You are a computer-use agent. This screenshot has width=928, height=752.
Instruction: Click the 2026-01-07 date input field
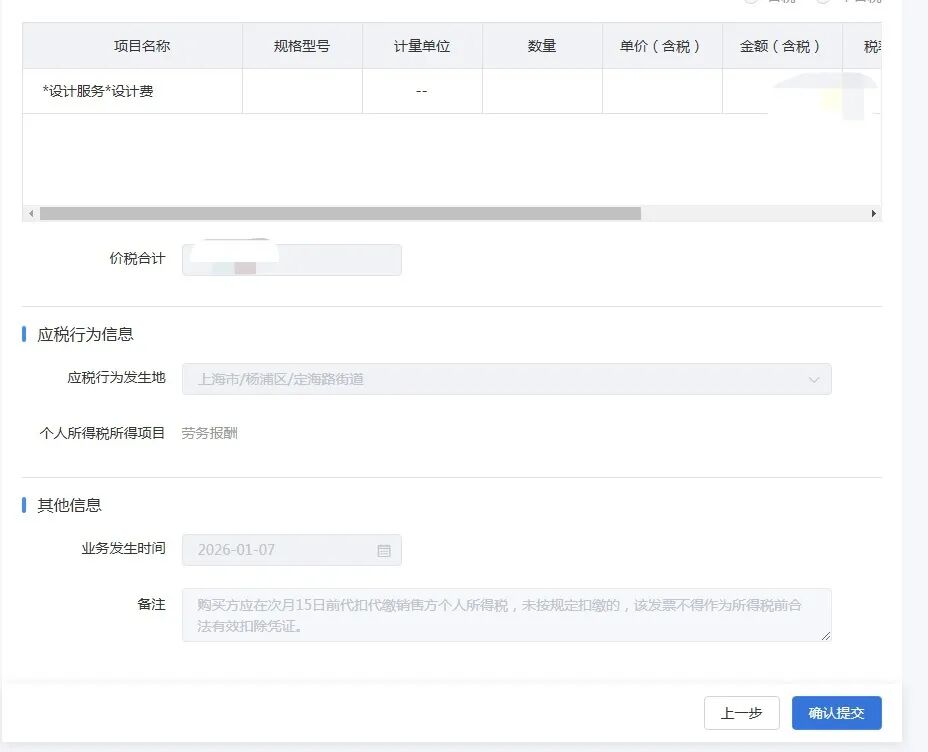click(280, 550)
